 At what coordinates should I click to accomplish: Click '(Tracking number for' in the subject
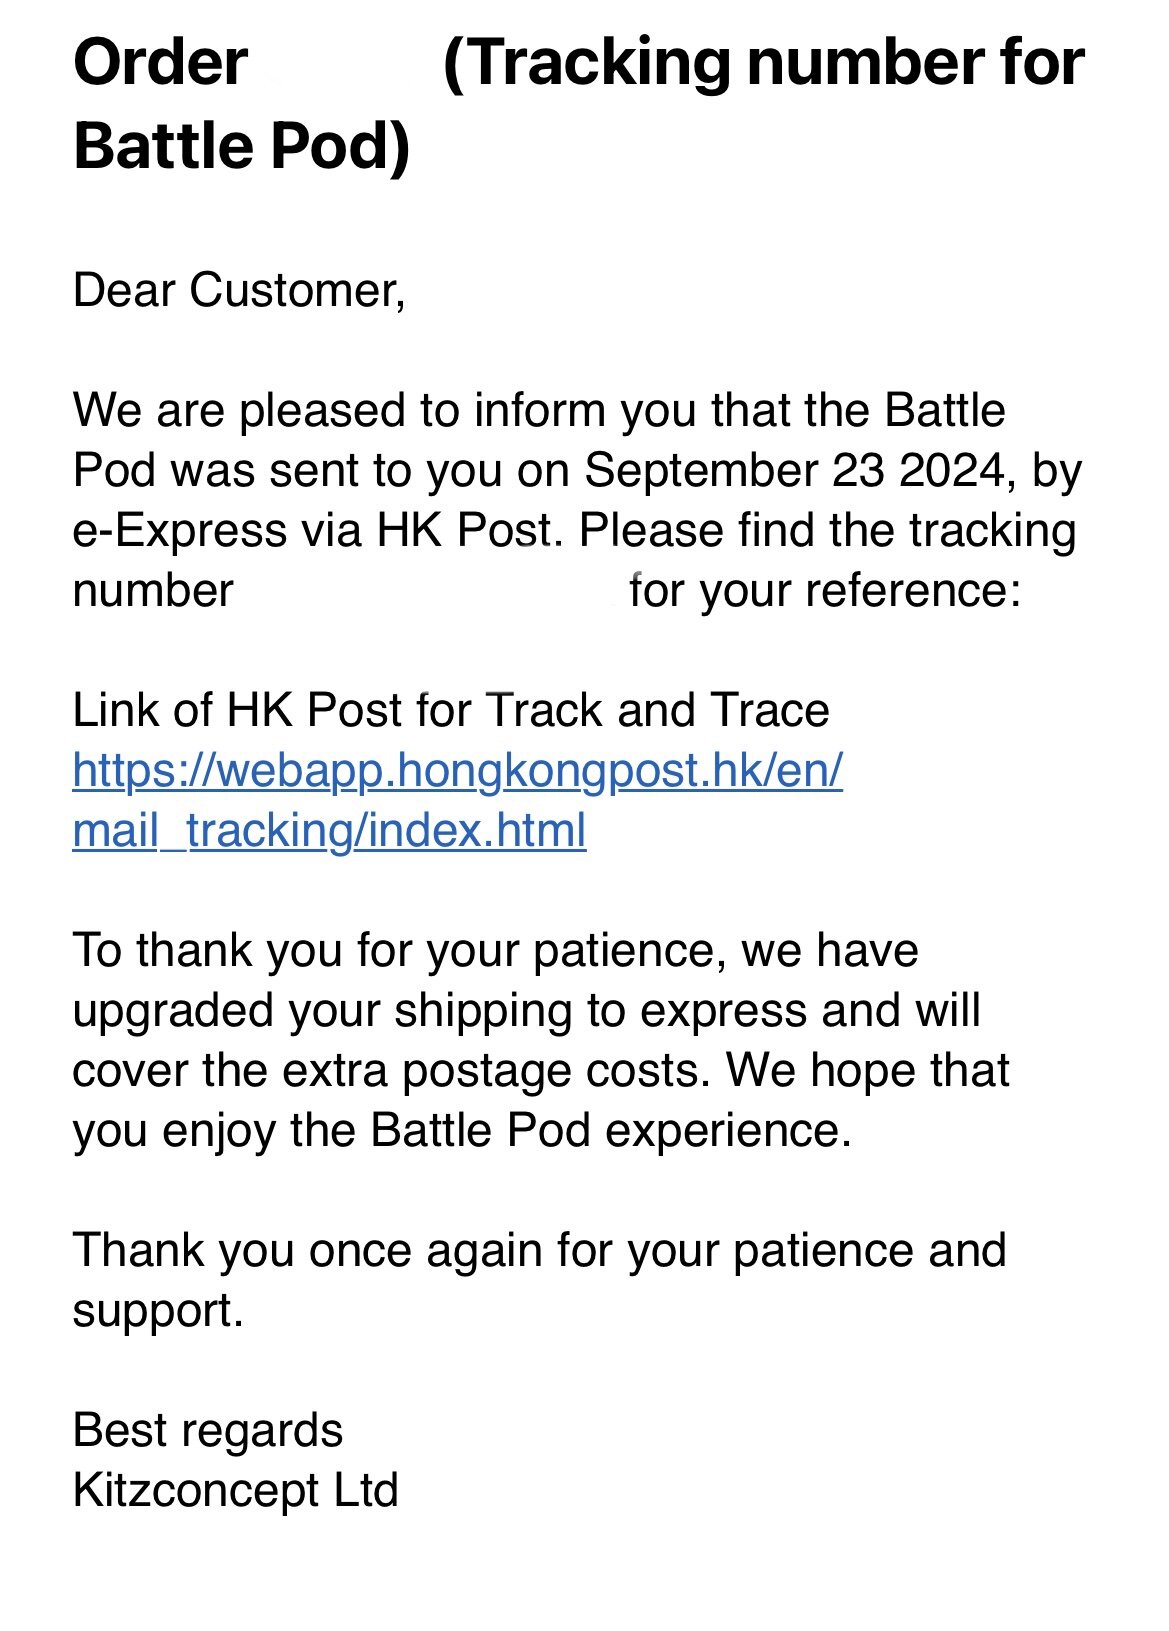pos(764,62)
